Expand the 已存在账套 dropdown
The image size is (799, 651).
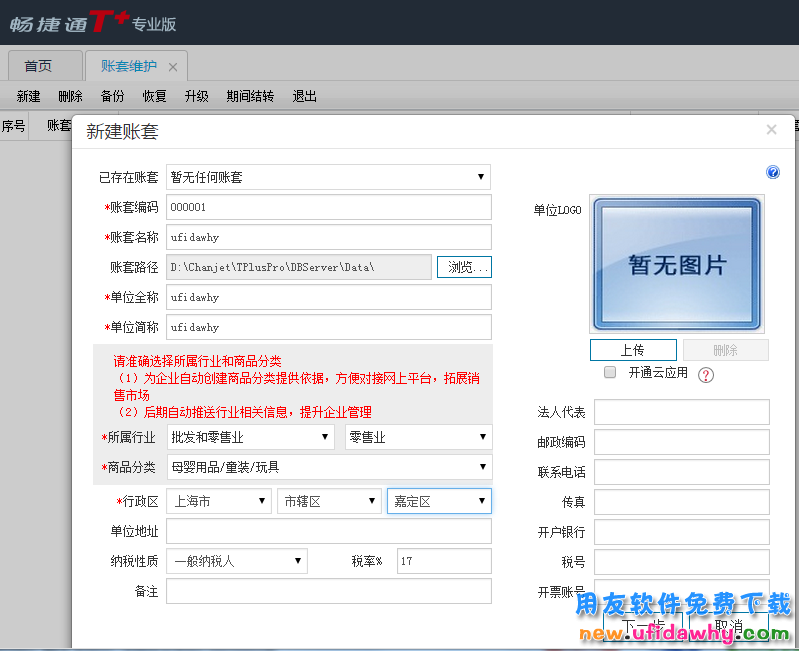tap(328, 177)
